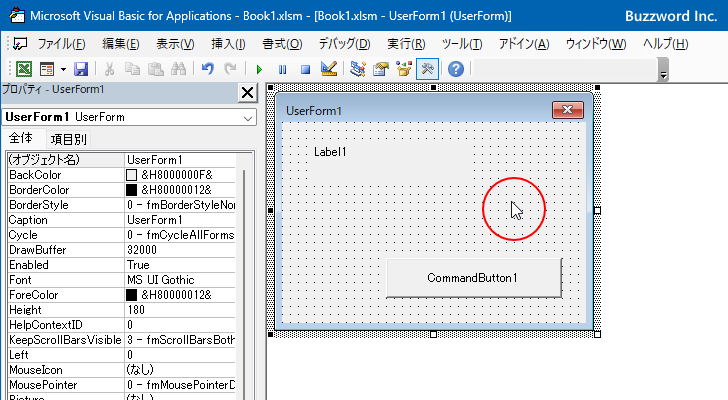Open the Object Browser icon
Image resolution: width=728 pixels, height=400 pixels.
tap(404, 69)
